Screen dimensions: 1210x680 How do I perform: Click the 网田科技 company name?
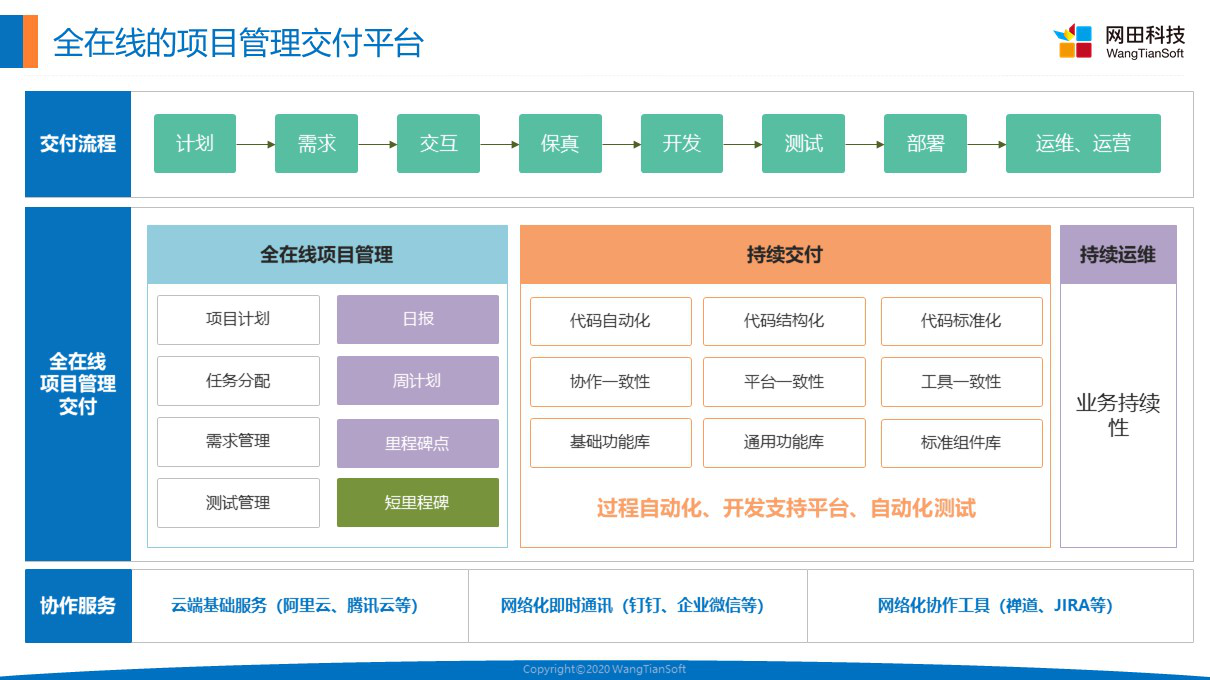[x=1145, y=34]
